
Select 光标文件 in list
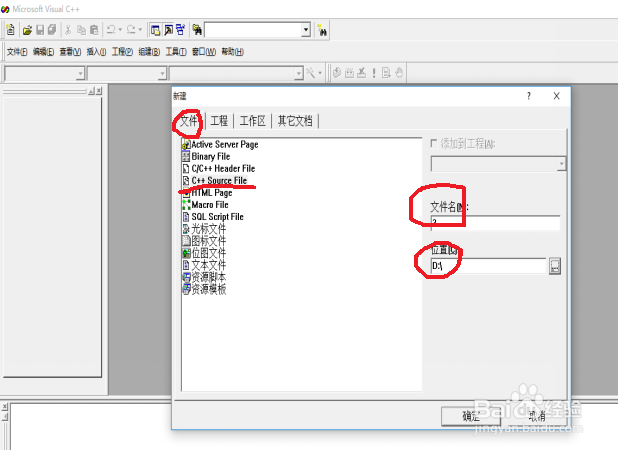(x=204, y=229)
